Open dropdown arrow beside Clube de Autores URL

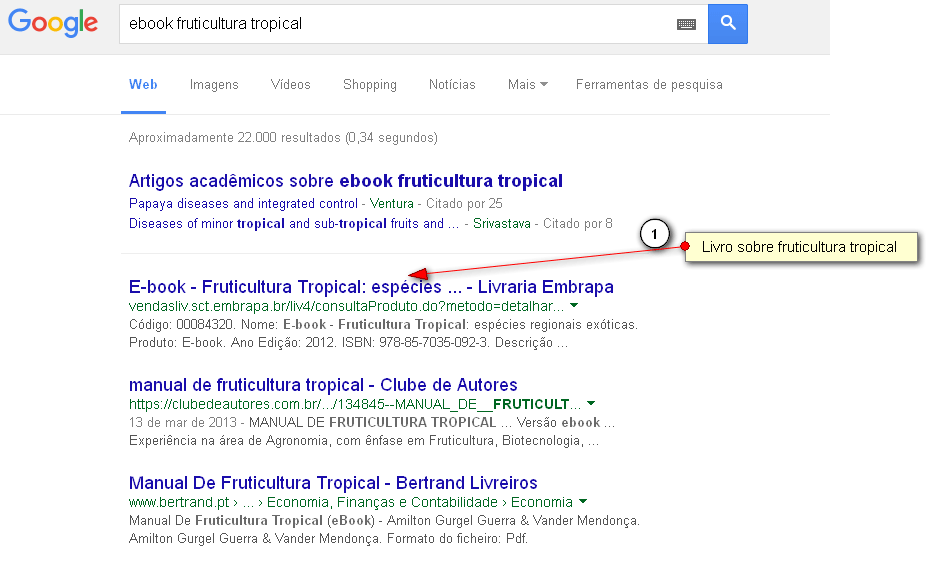tap(591, 404)
